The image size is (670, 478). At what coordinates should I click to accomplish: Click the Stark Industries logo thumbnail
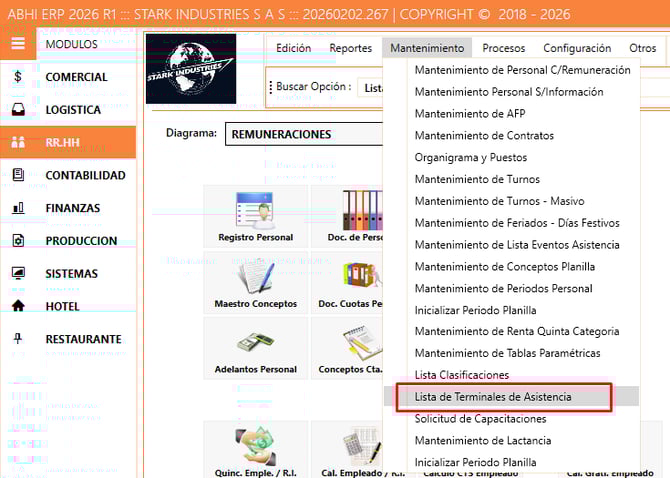191,68
